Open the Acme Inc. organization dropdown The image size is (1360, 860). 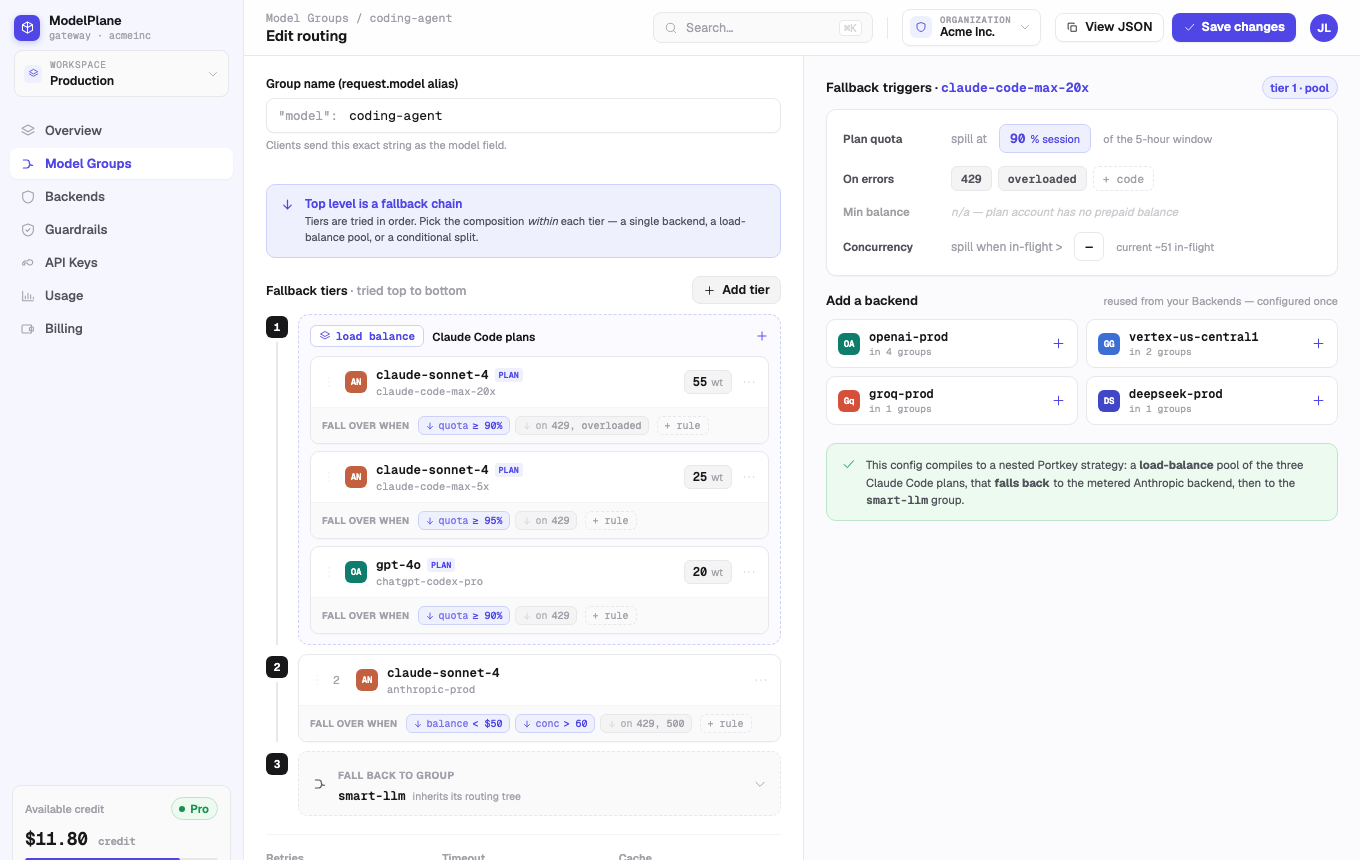(971, 28)
